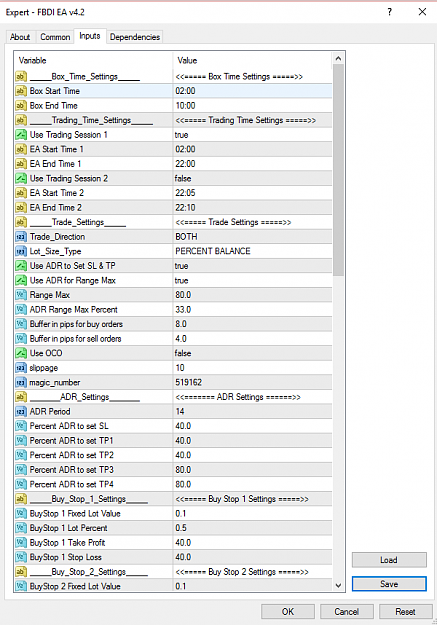Click the magic_number integer icon

tap(21, 382)
